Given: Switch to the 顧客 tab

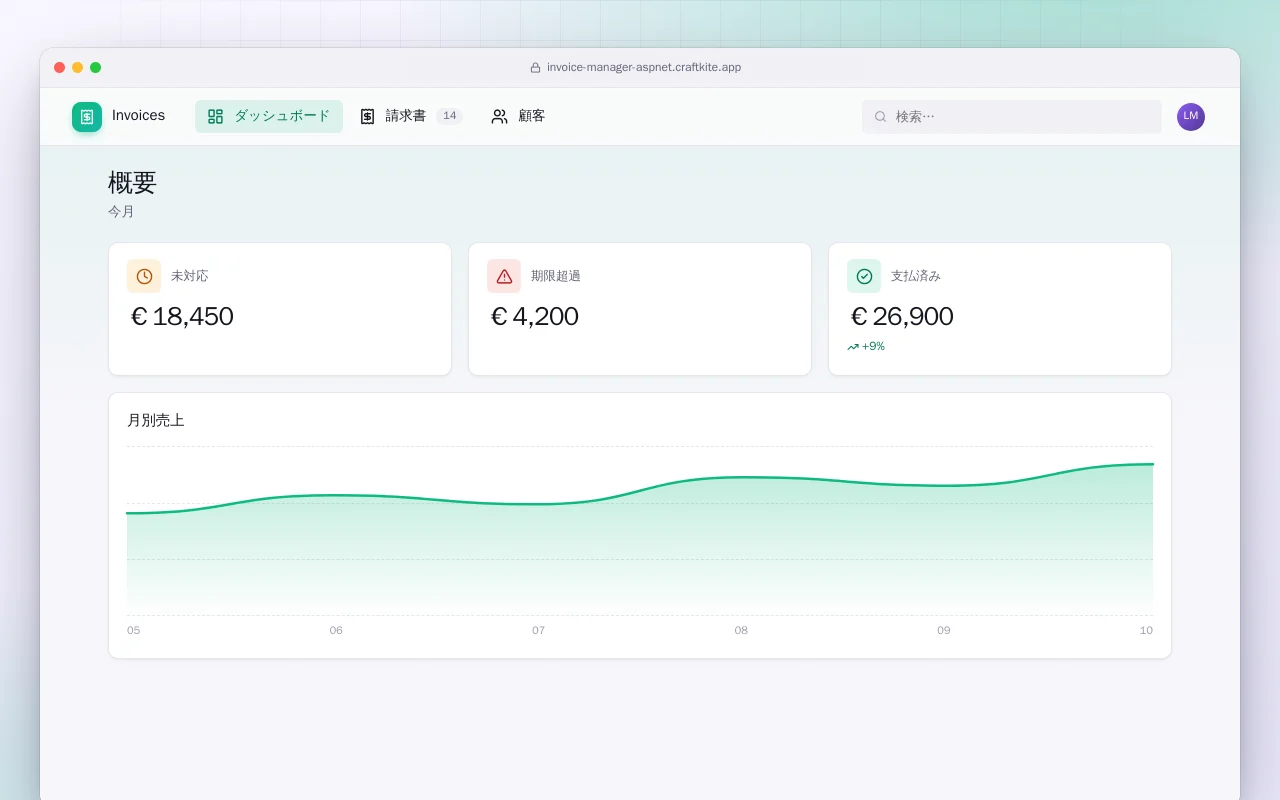Looking at the screenshot, I should [x=518, y=116].
